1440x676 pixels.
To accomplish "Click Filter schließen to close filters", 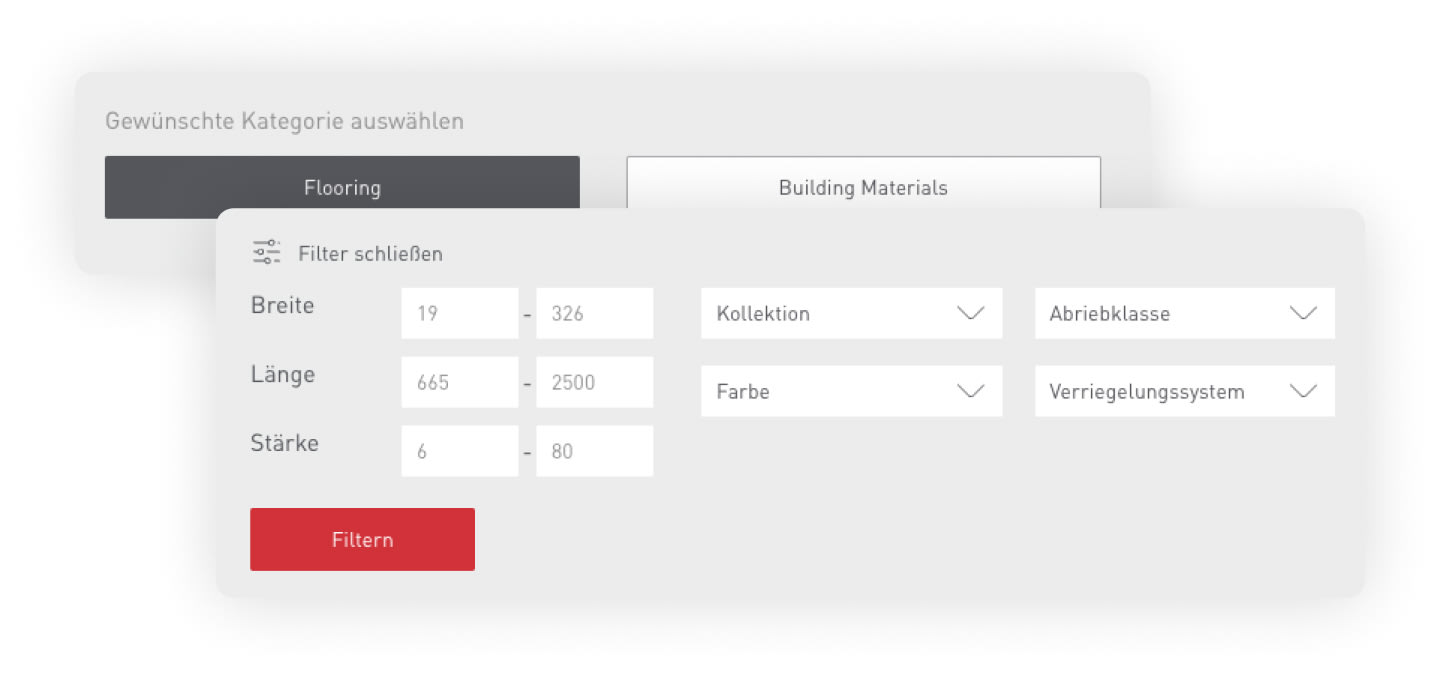I will pos(369,253).
